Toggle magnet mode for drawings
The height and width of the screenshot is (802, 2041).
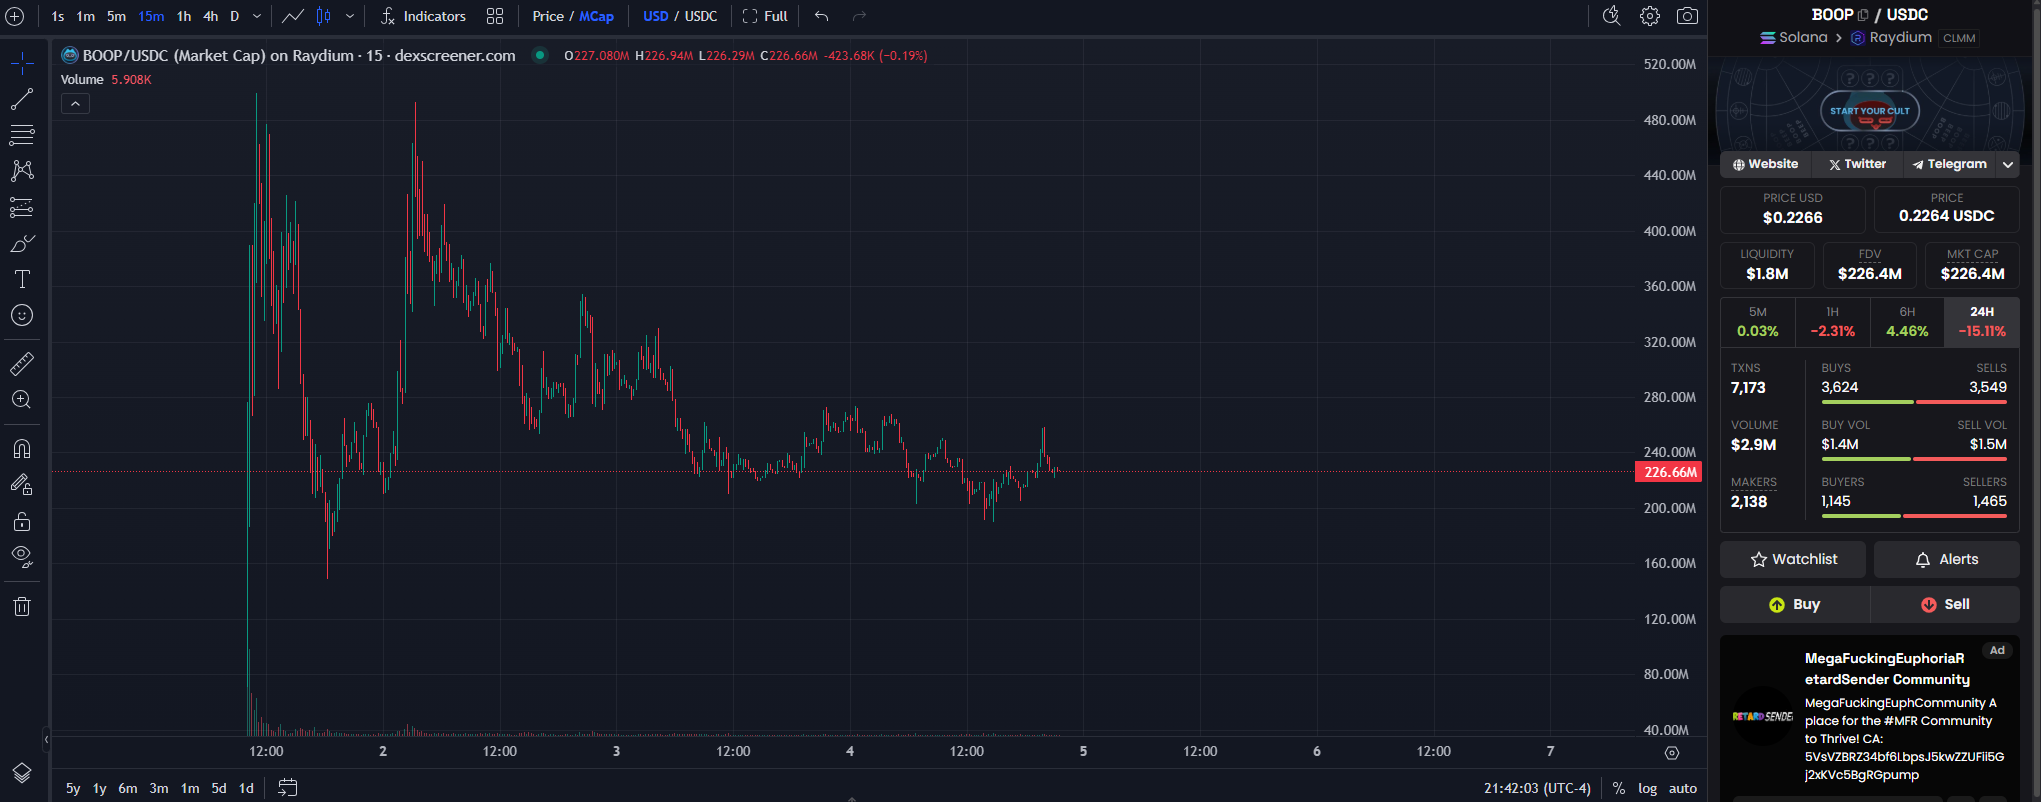point(22,448)
